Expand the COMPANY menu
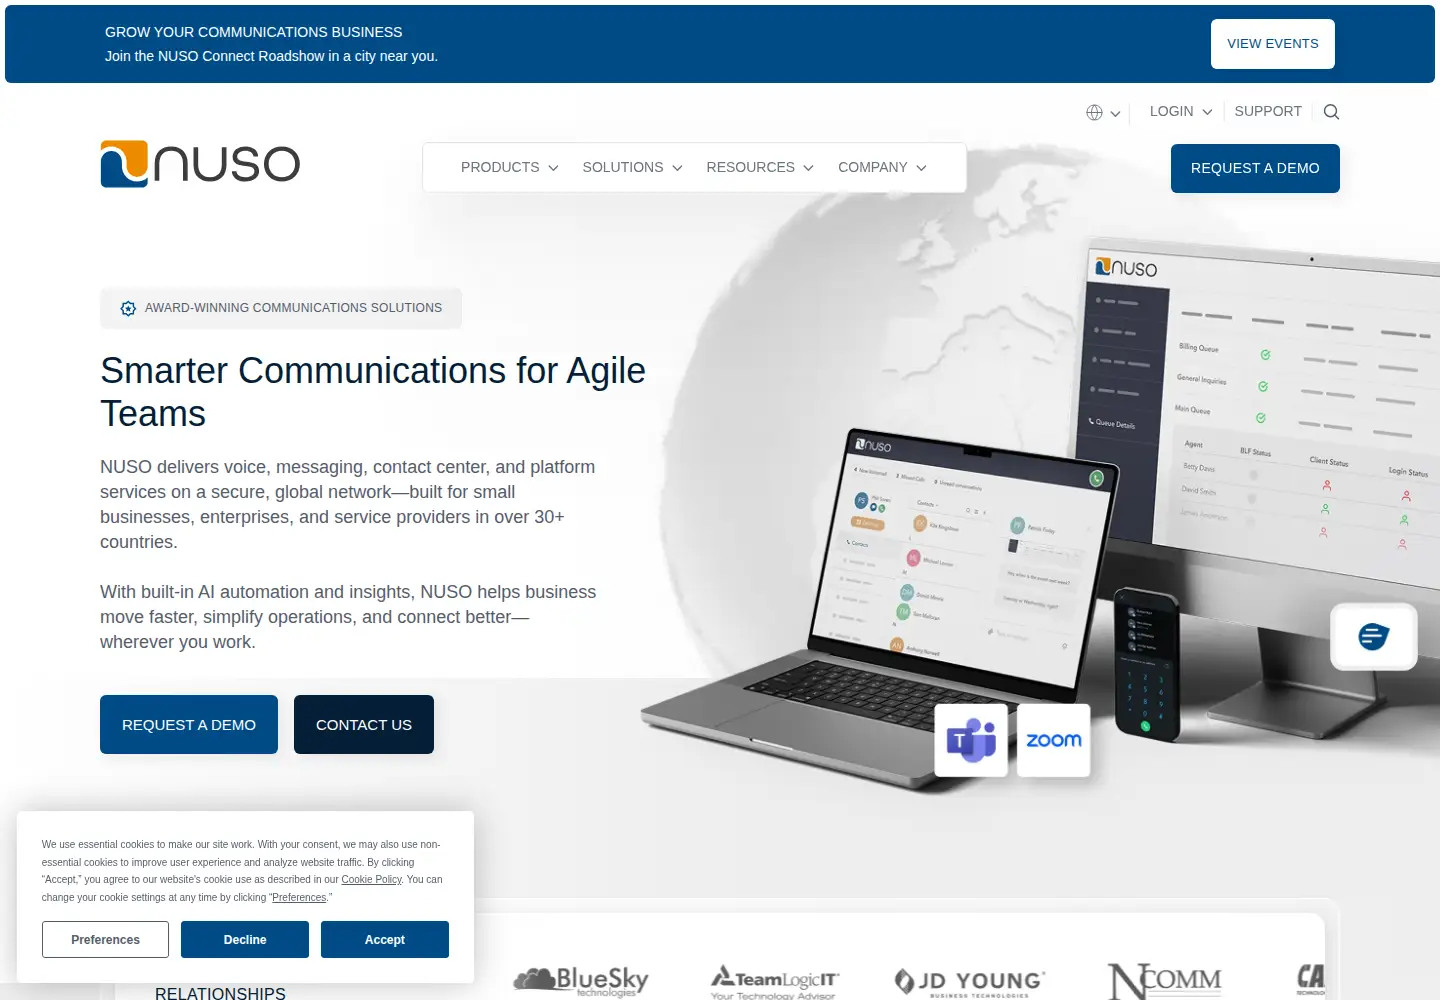This screenshot has width=1440, height=1000. tap(882, 167)
